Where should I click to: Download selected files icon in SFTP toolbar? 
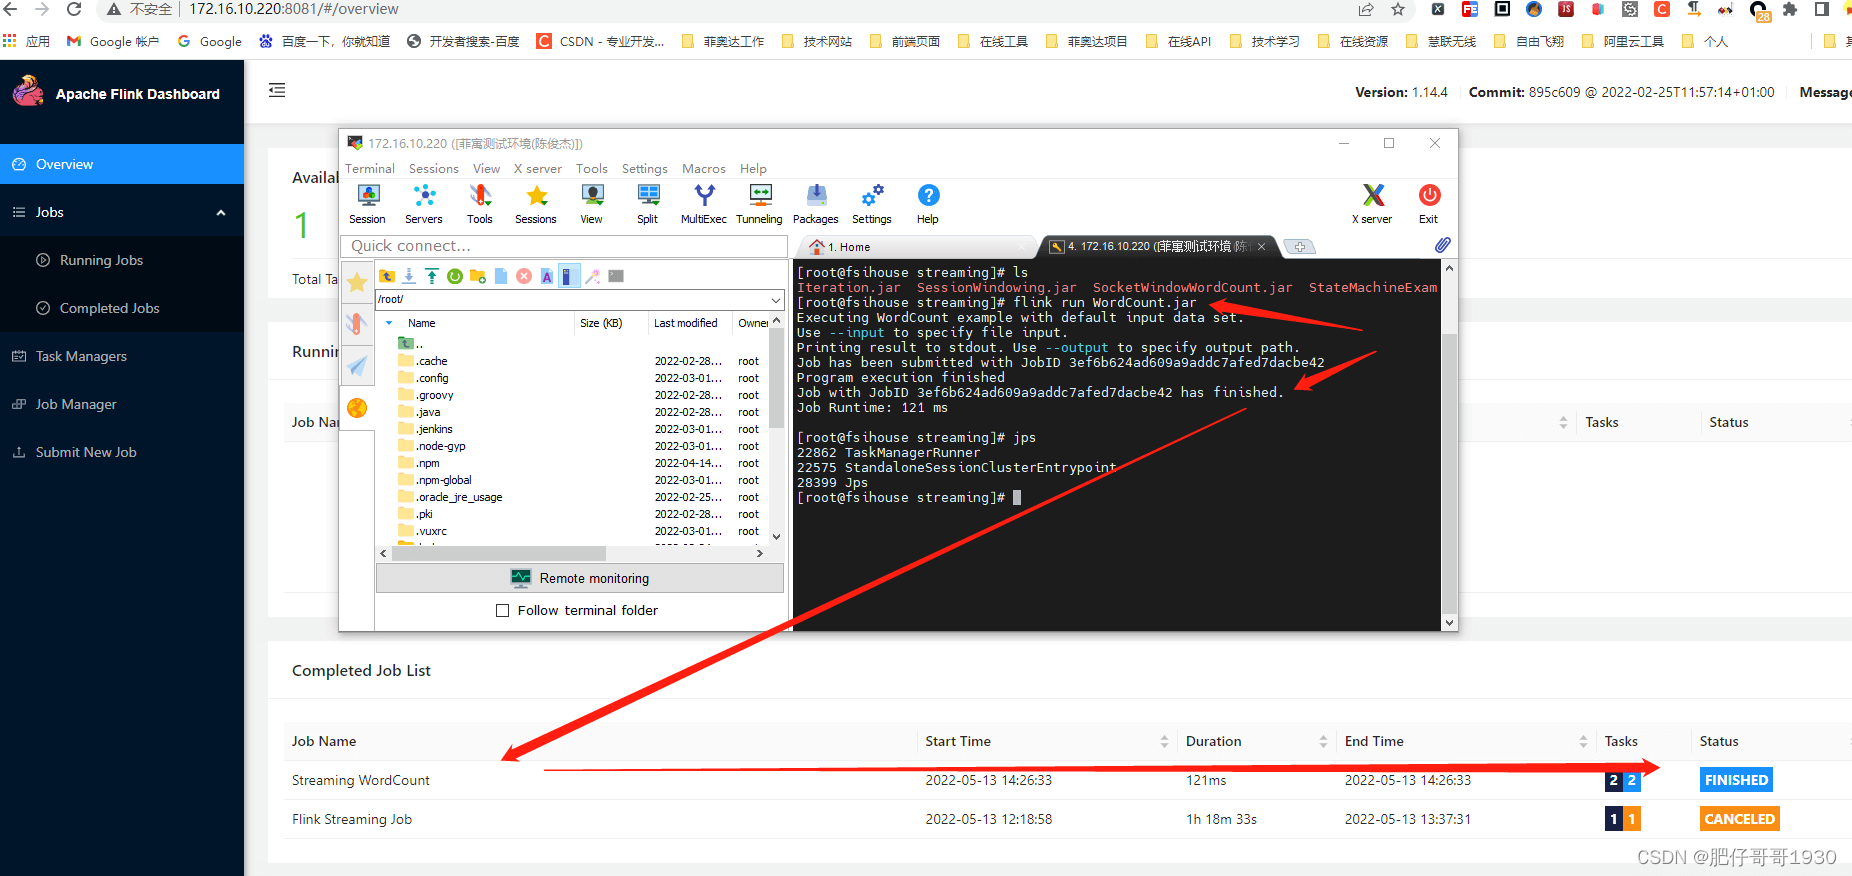coord(409,276)
